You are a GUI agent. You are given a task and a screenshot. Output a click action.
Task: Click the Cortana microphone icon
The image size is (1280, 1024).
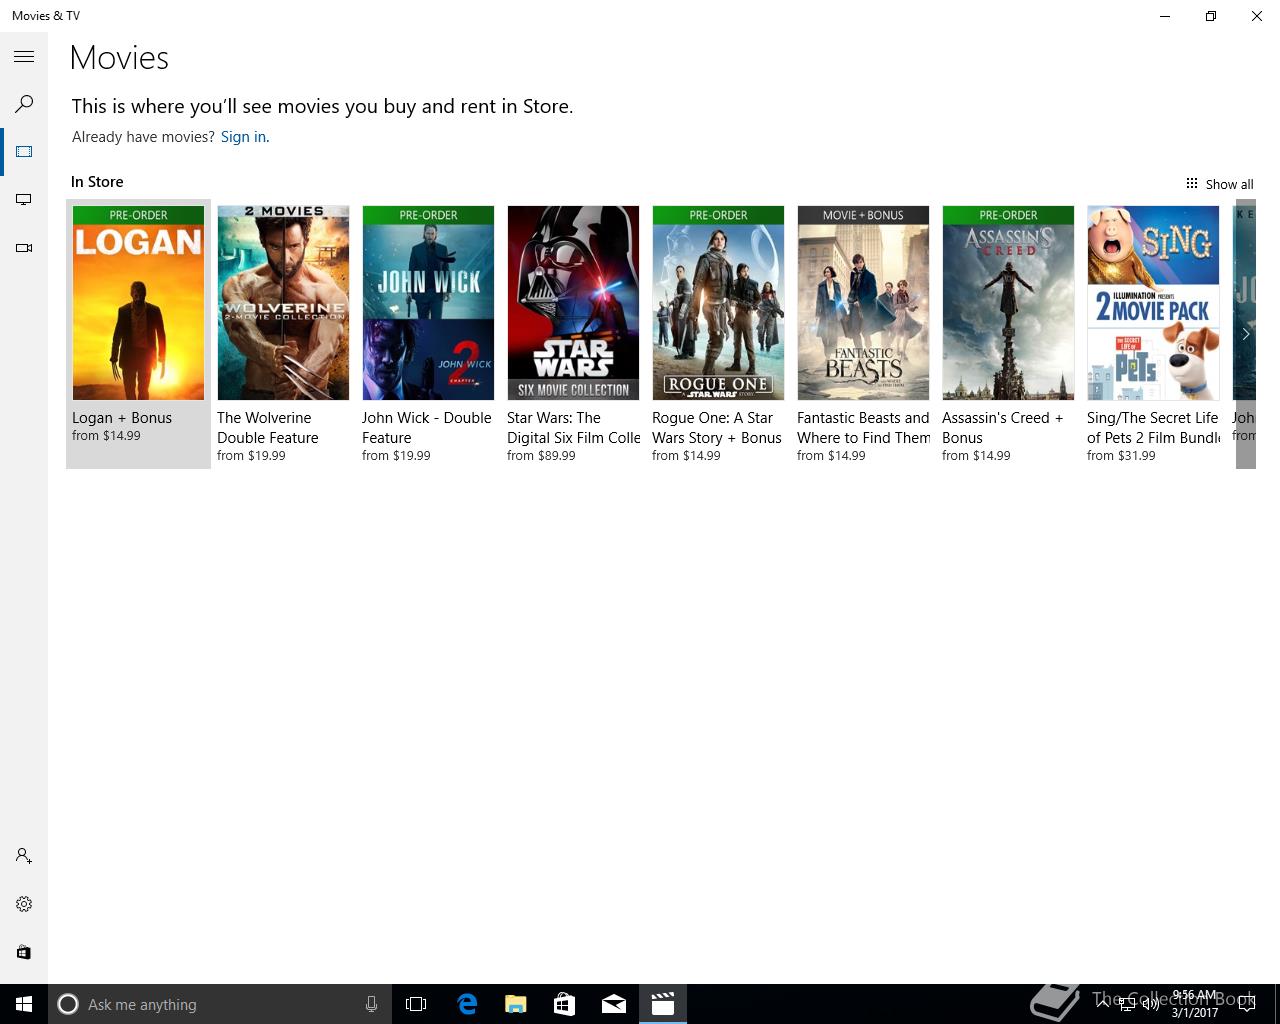[x=371, y=1004]
